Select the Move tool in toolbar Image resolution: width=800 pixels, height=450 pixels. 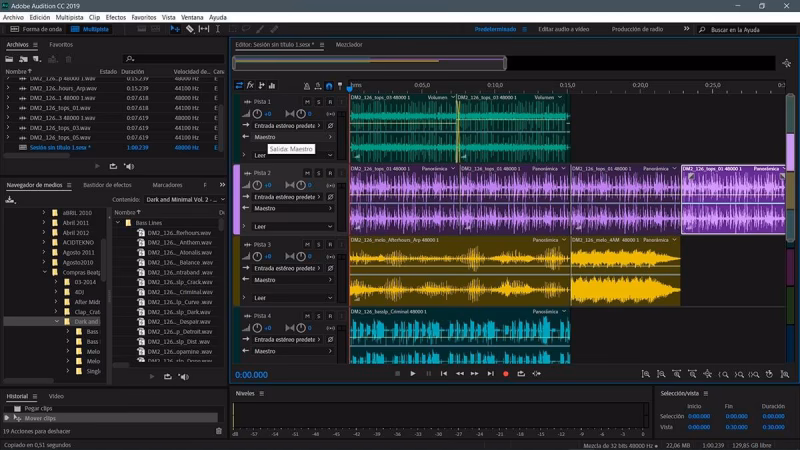tap(175, 29)
